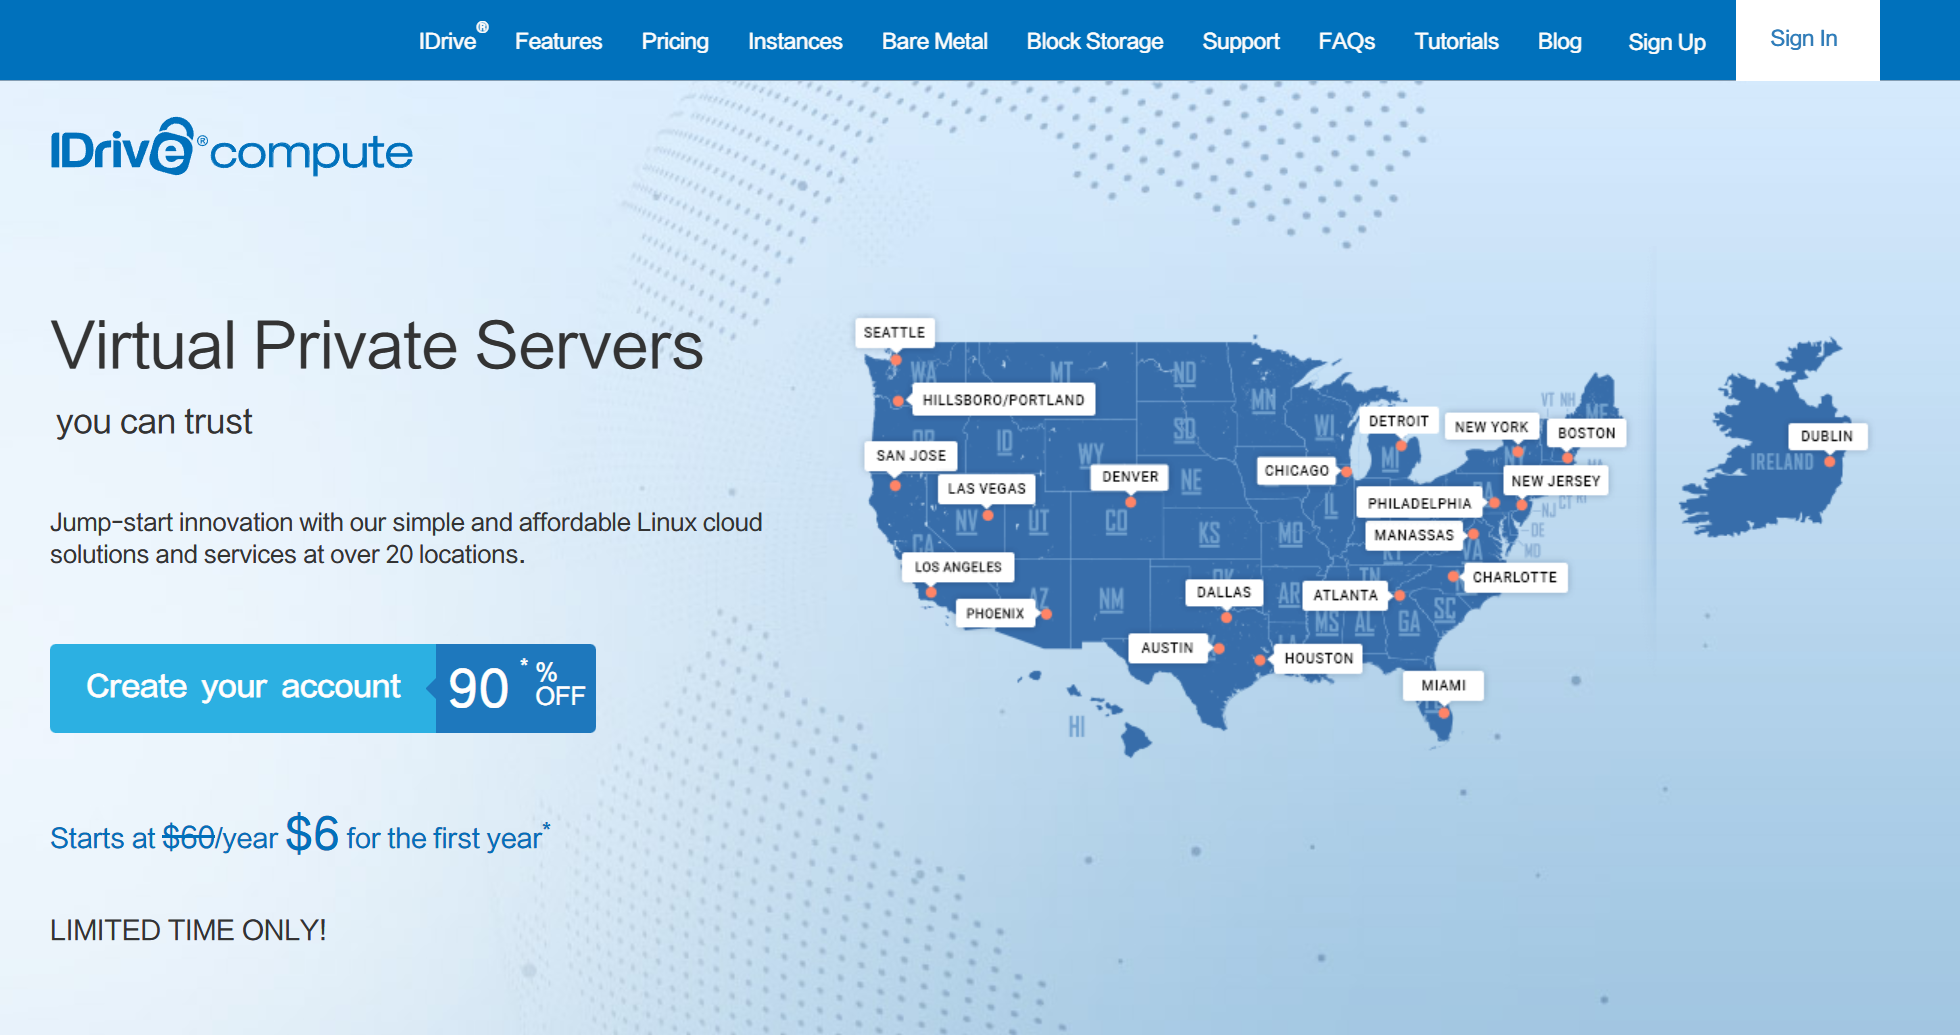The width and height of the screenshot is (1960, 1035).
Task: Visit the Support page
Action: click(1240, 41)
